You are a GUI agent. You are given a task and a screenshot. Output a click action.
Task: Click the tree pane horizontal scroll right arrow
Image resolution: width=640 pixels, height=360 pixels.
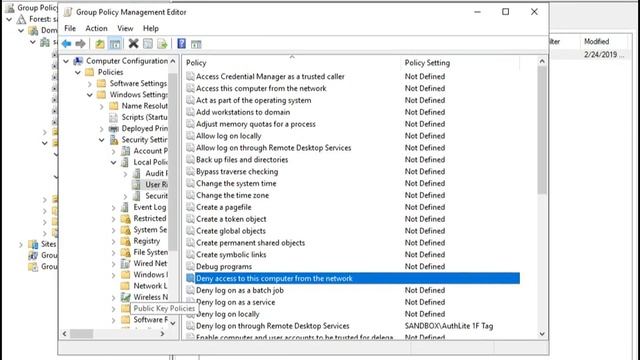click(162, 334)
